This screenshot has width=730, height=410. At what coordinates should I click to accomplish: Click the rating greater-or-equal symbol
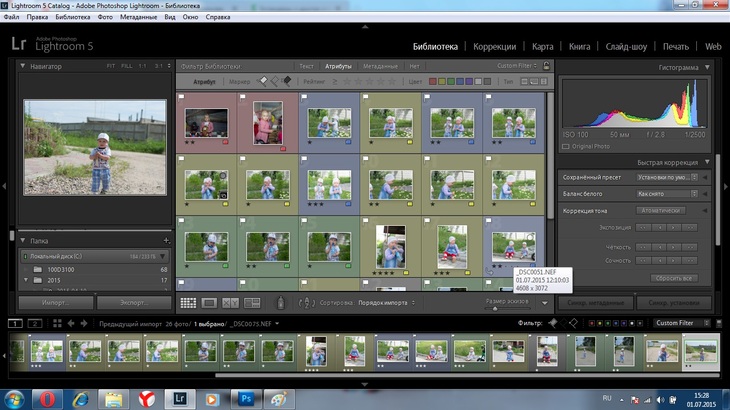click(x=335, y=81)
